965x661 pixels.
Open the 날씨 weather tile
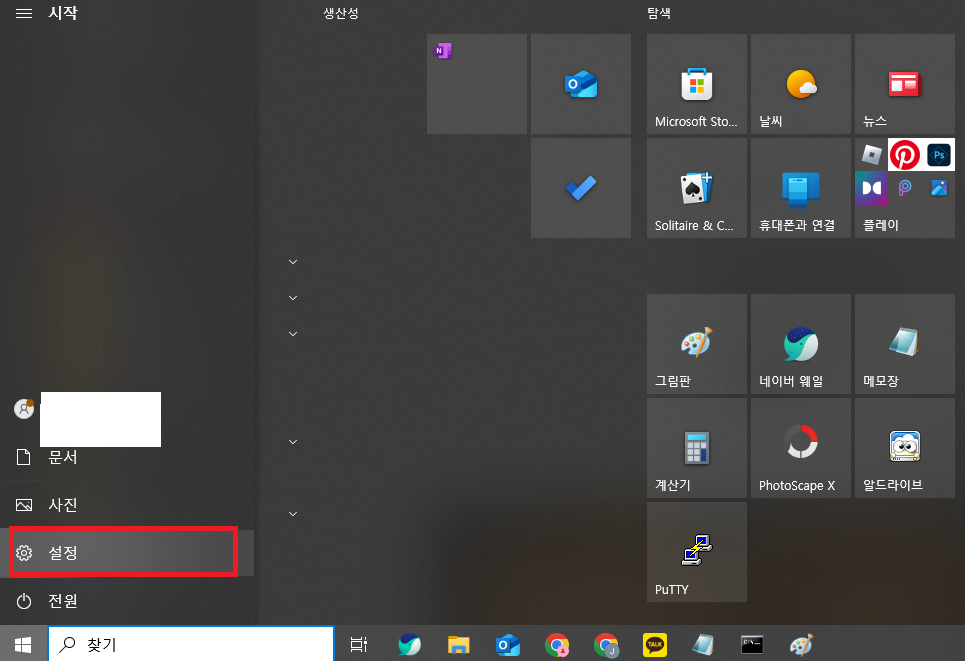tap(801, 84)
